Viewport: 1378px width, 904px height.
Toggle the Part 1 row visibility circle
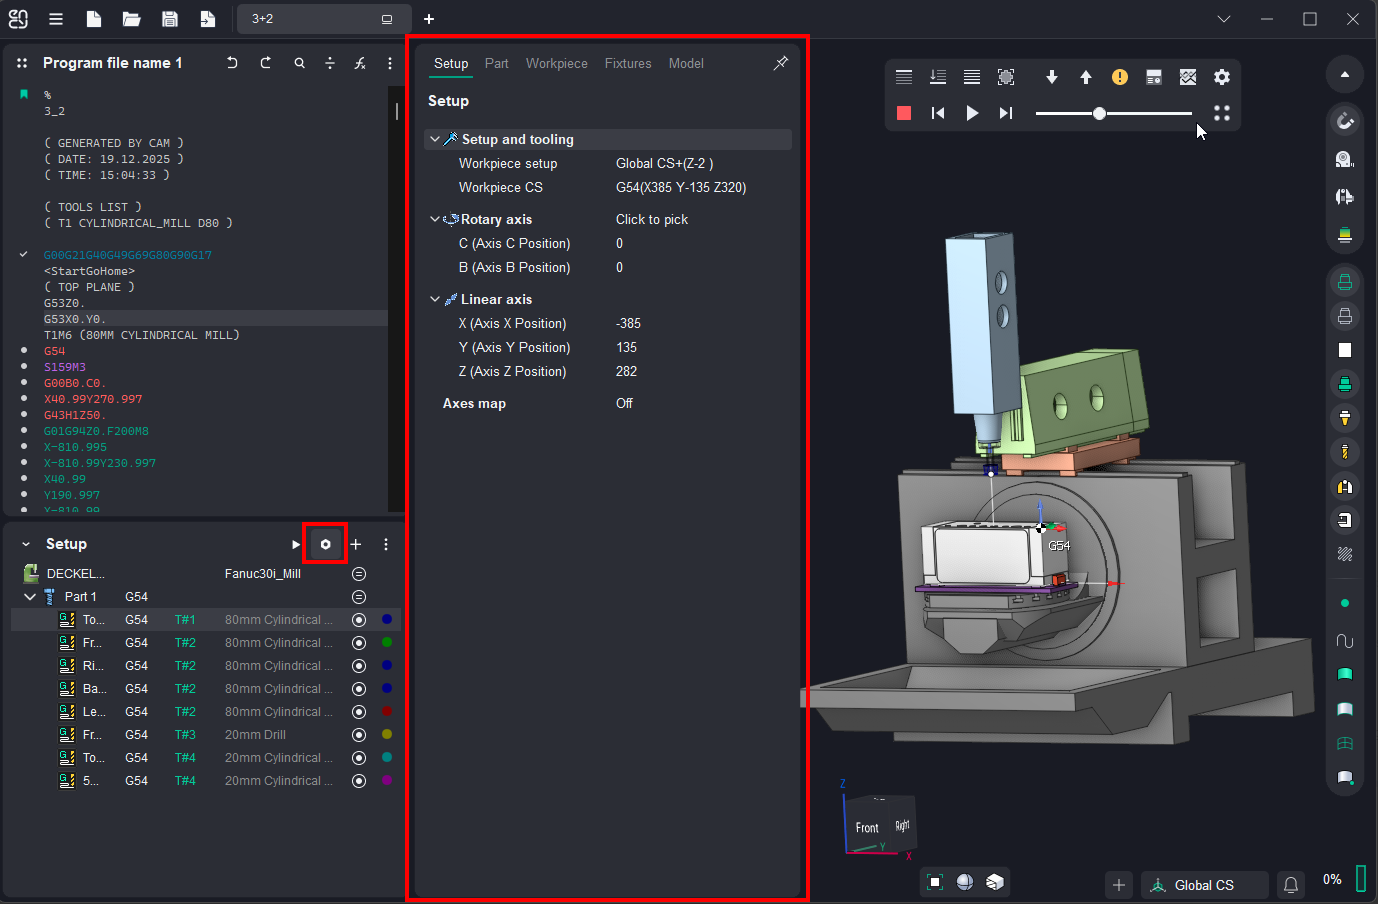click(359, 597)
